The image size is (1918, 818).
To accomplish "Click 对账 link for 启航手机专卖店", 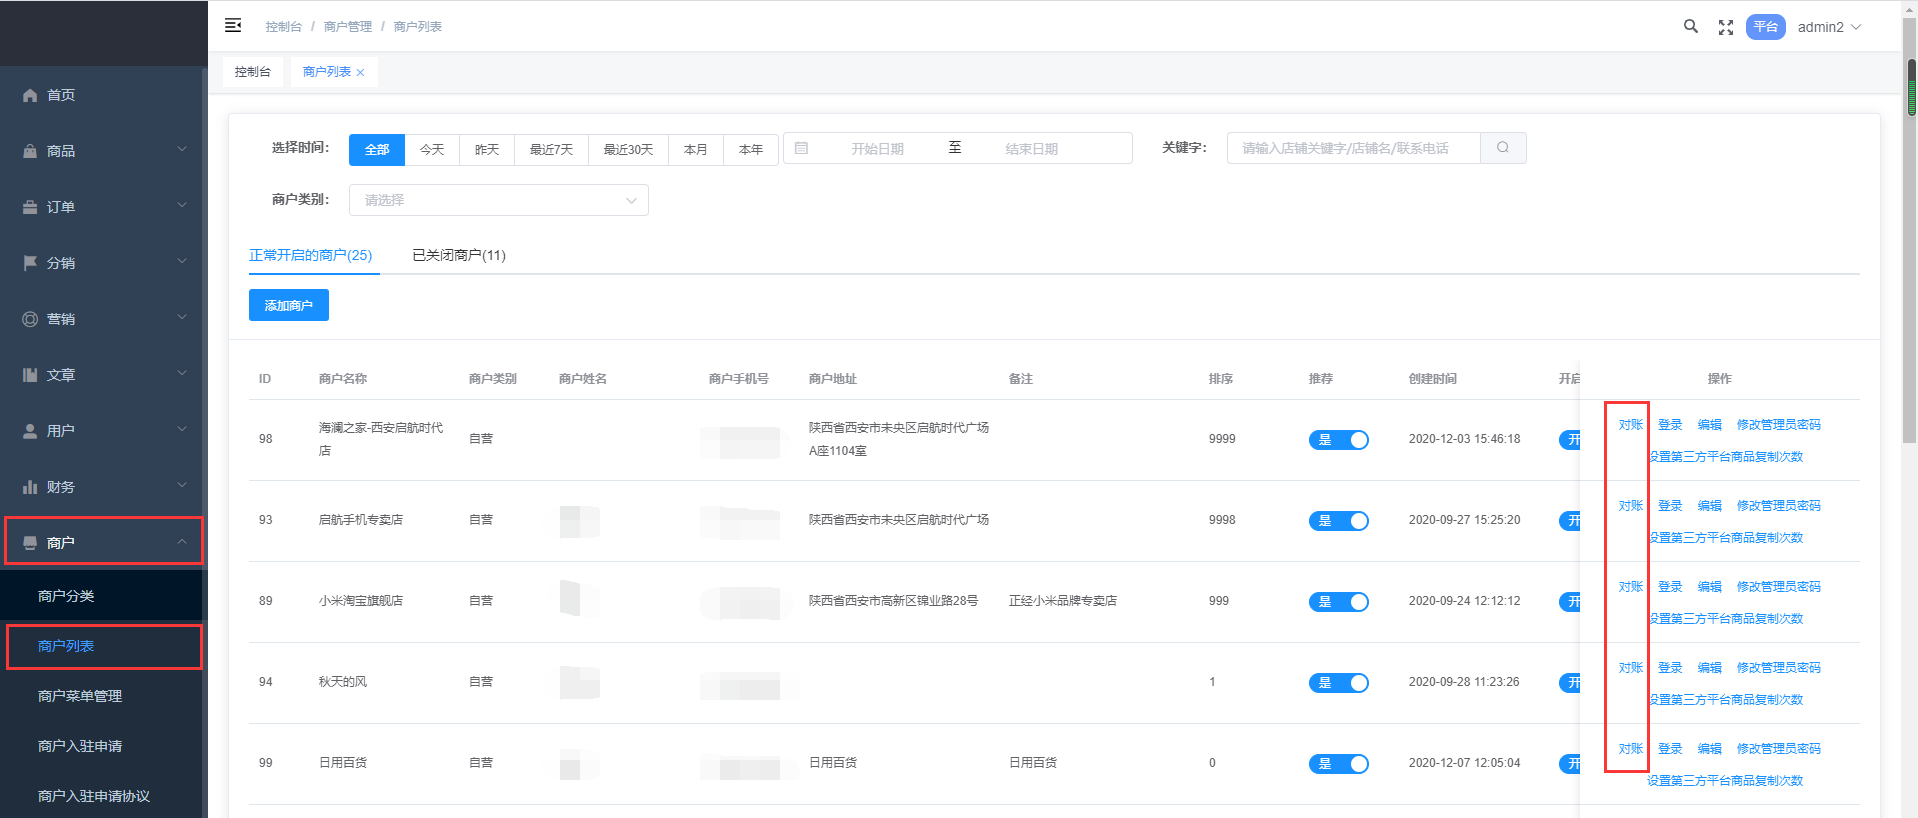I will pos(1630,506).
